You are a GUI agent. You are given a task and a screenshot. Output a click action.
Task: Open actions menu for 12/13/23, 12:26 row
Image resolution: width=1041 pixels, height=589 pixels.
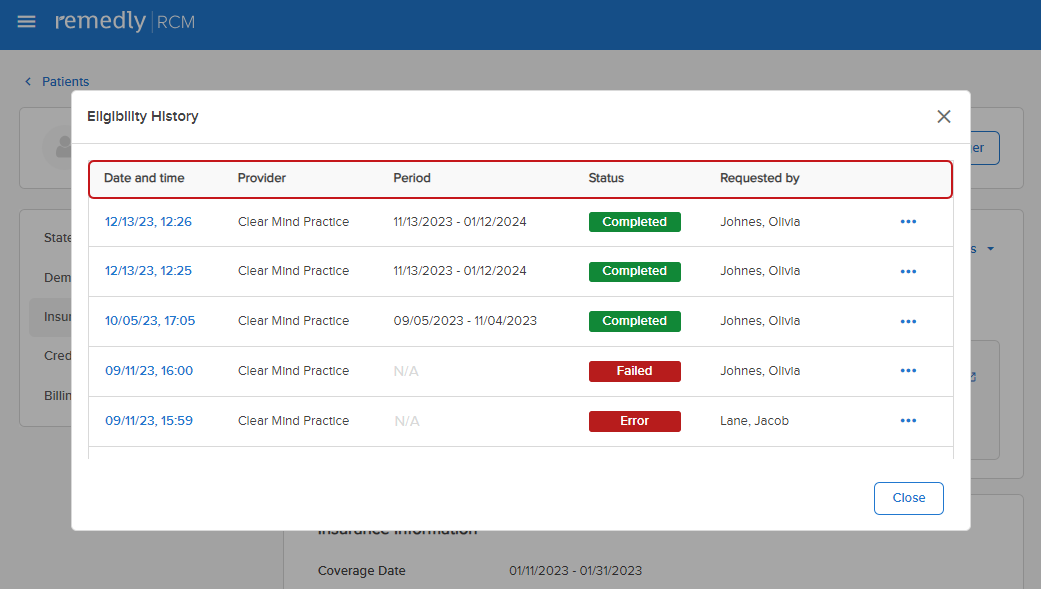click(x=908, y=222)
